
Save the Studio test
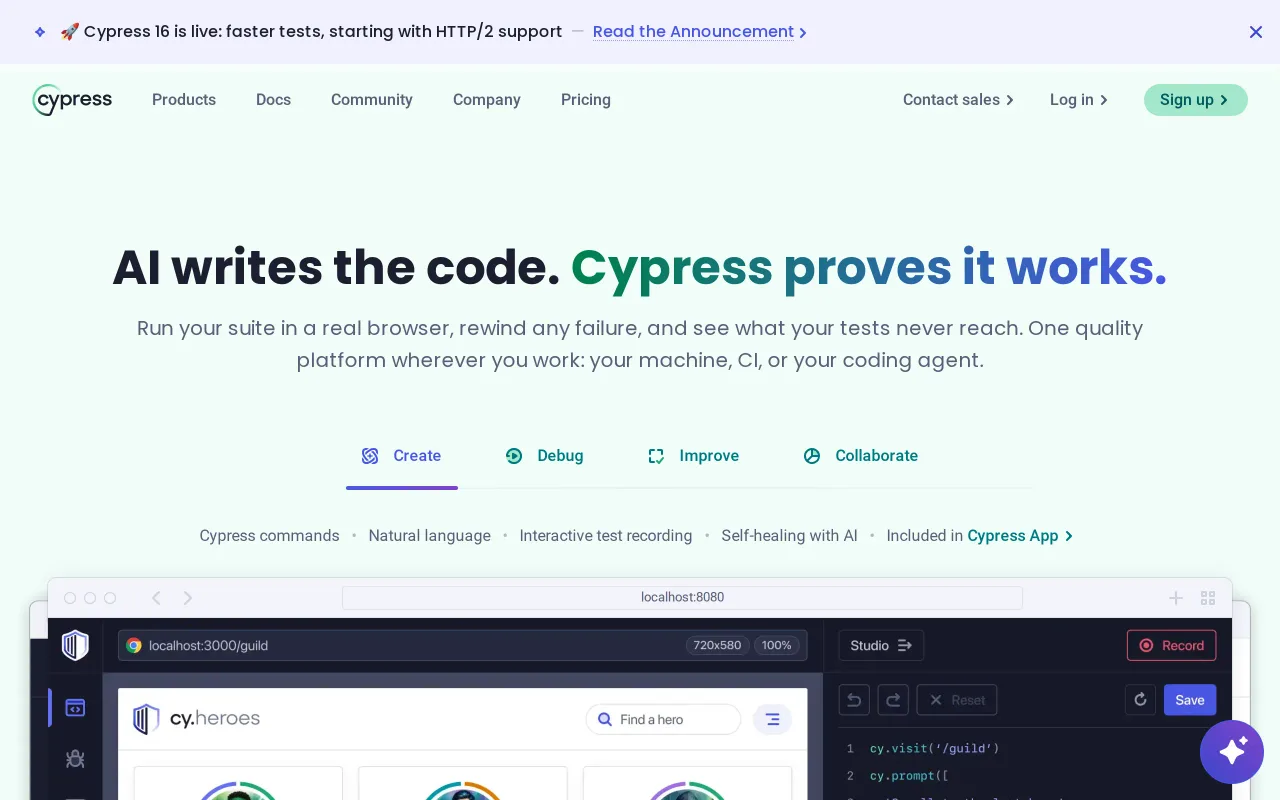pyautogui.click(x=1190, y=700)
